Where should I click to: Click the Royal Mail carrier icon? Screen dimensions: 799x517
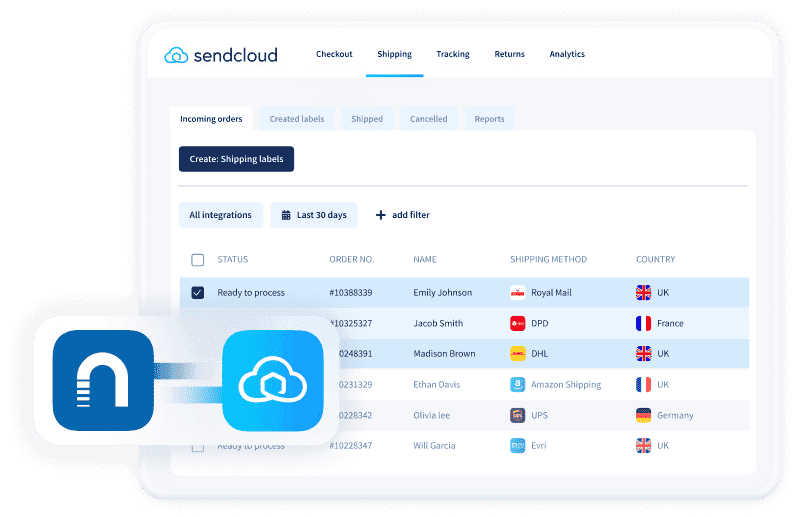(x=518, y=293)
